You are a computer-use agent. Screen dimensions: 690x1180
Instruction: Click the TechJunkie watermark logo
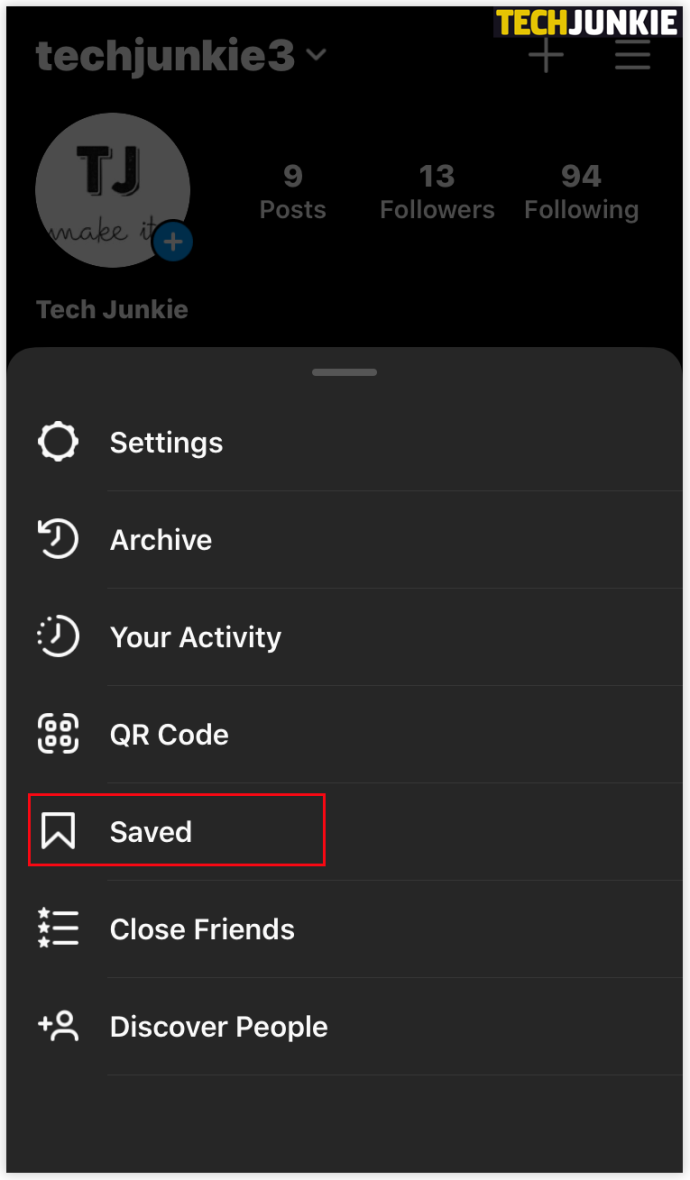pos(587,23)
